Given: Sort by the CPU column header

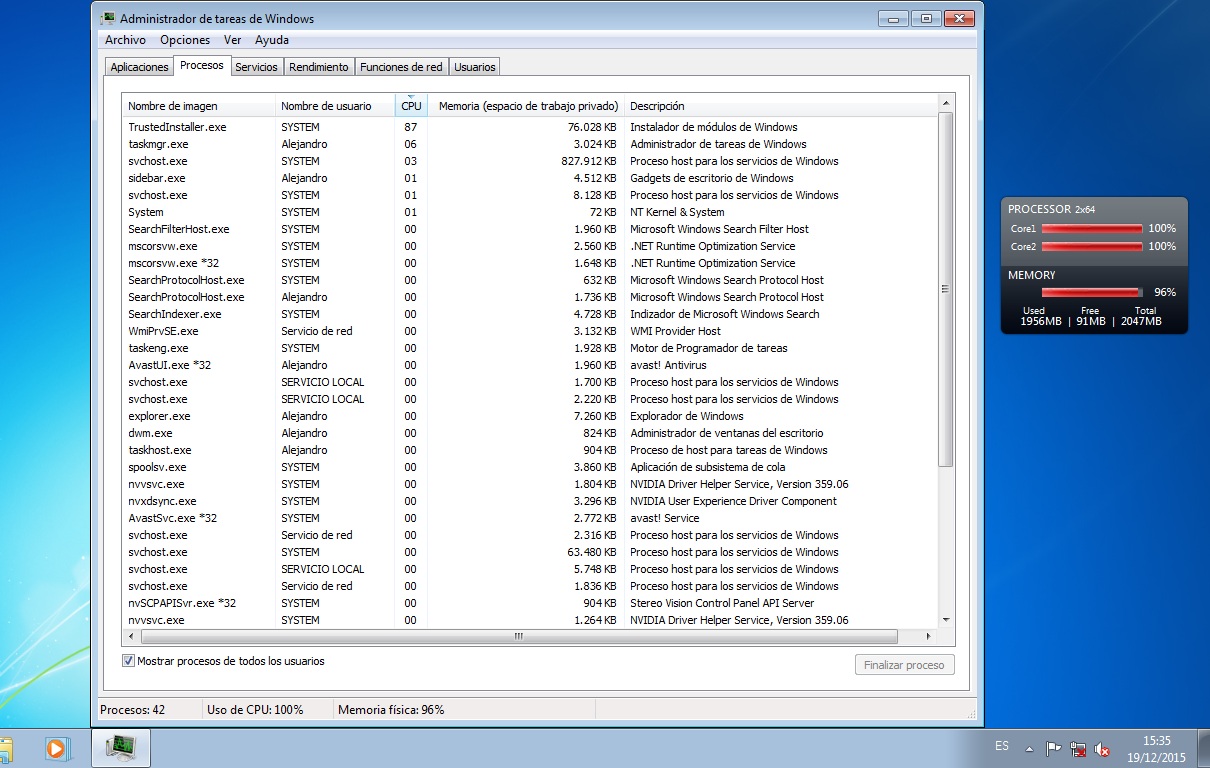Looking at the screenshot, I should click(x=411, y=106).
